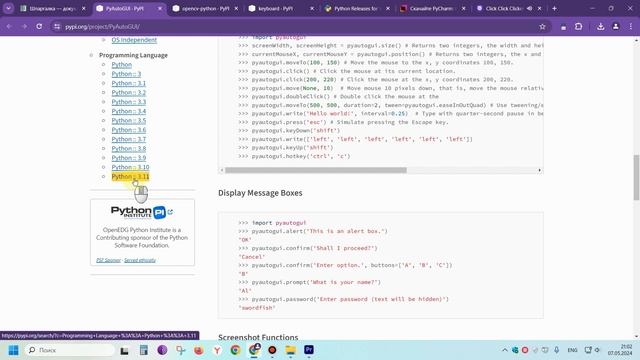Reload the PyPI page
640x360 pixels.
coord(39,27)
